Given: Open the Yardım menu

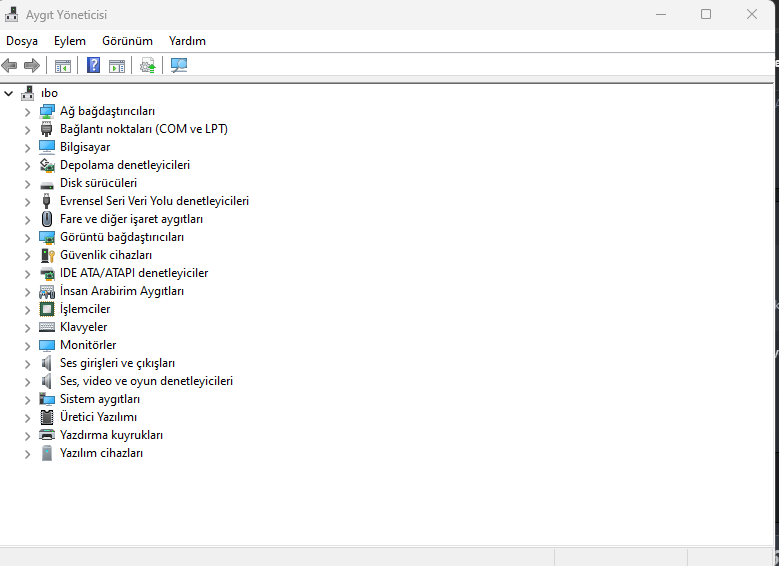Looking at the screenshot, I should (x=187, y=41).
